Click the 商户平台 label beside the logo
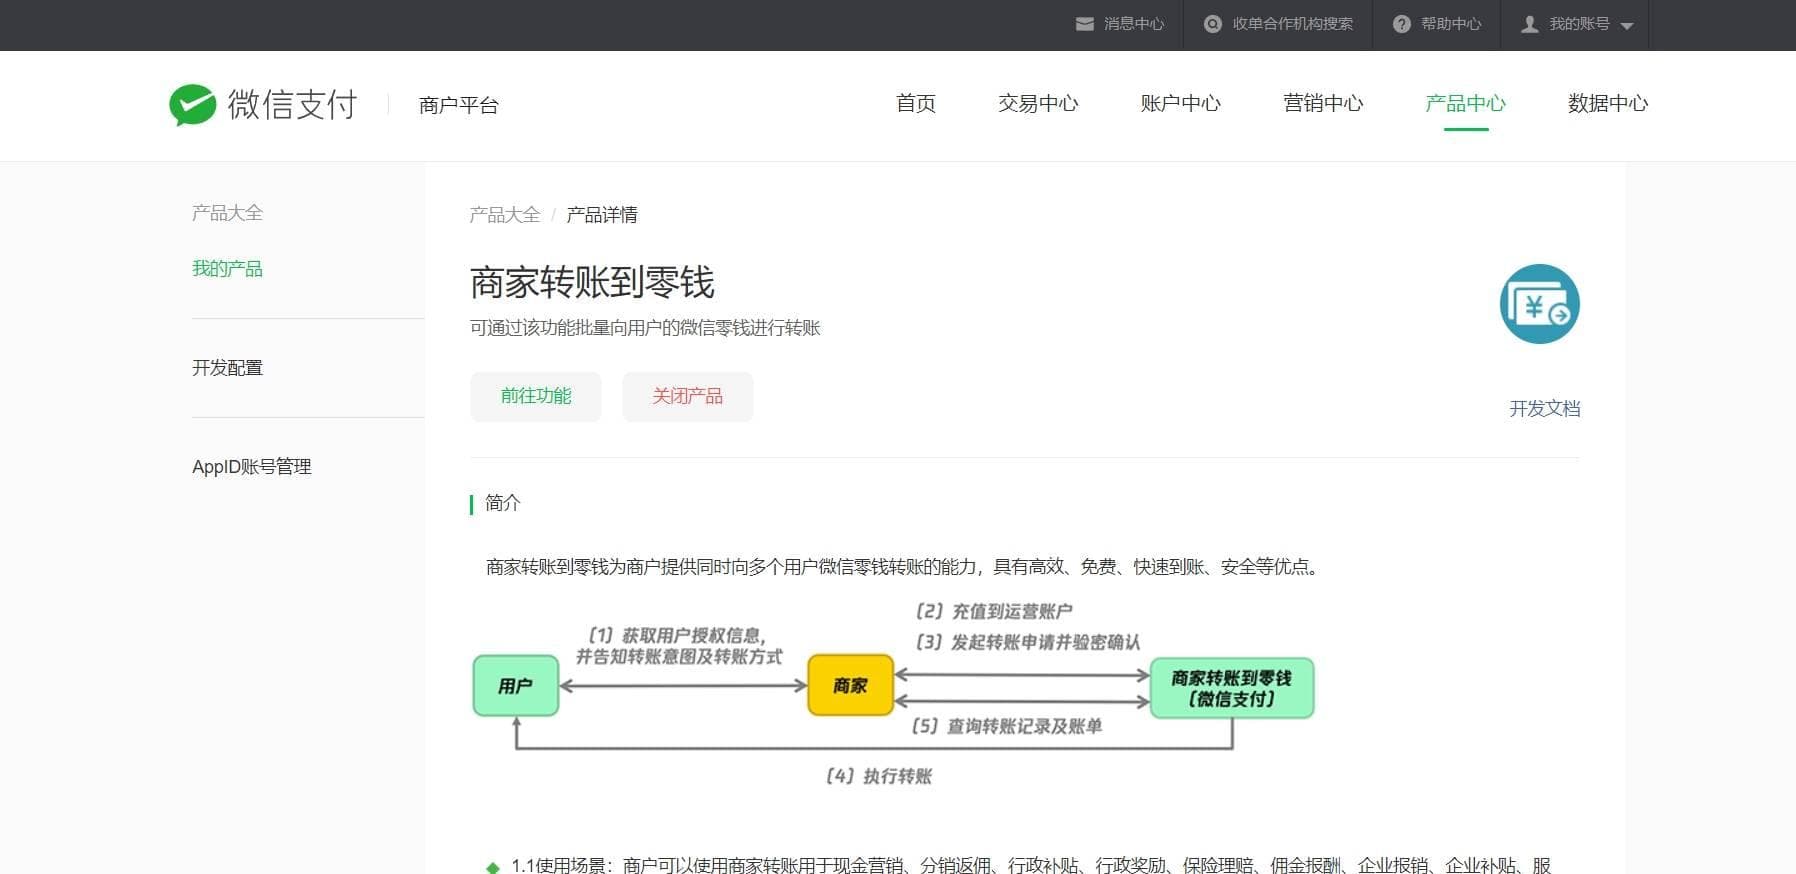This screenshot has width=1796, height=874. click(459, 105)
